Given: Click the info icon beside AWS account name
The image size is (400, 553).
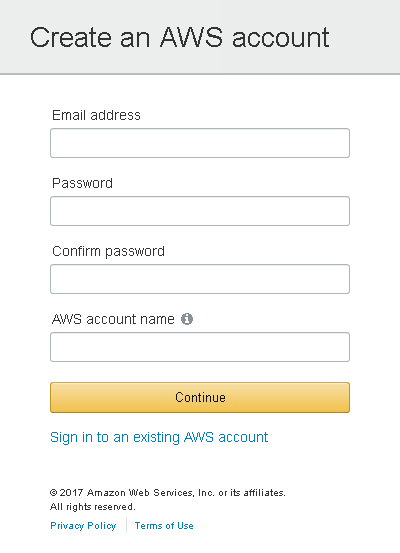Looking at the screenshot, I should click(x=187, y=319).
